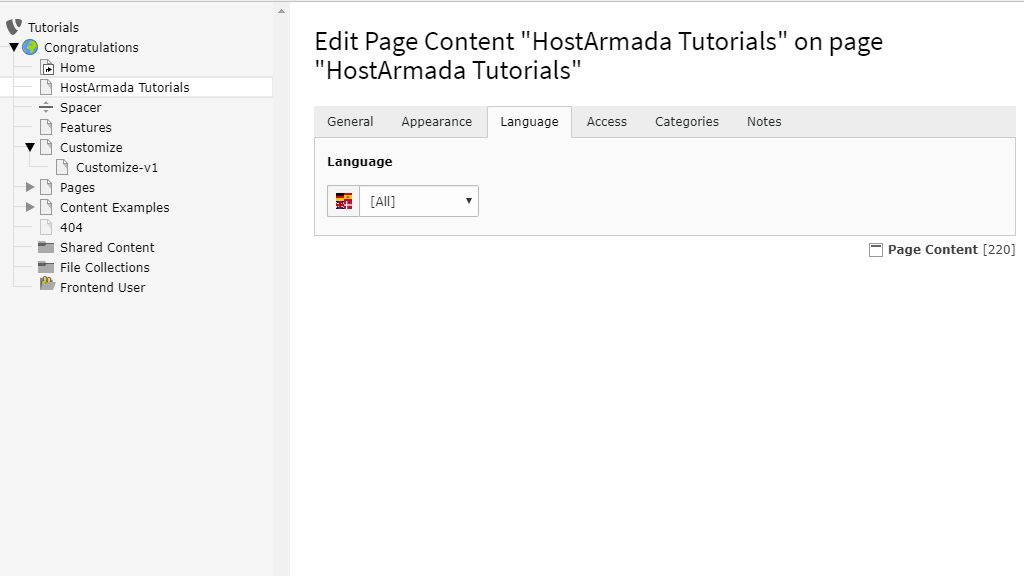Select Tutorials root in page tree
The image size is (1024, 576).
click(x=53, y=27)
